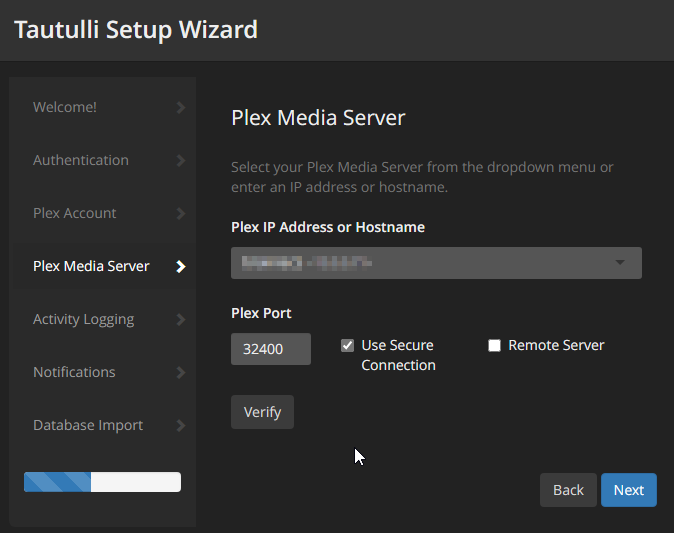Switch to the Notifications step
This screenshot has width=674, height=533.
pos(103,372)
